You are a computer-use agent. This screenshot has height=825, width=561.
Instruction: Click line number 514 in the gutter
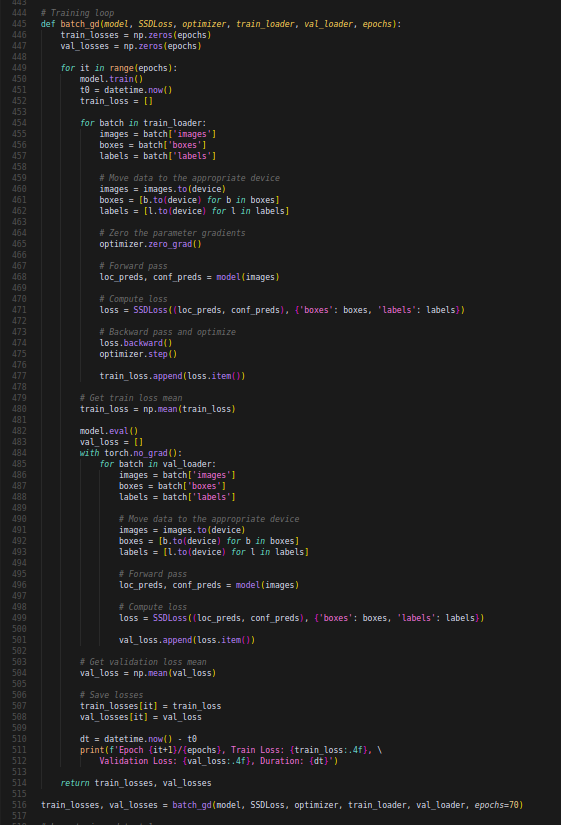pyautogui.click(x=19, y=783)
